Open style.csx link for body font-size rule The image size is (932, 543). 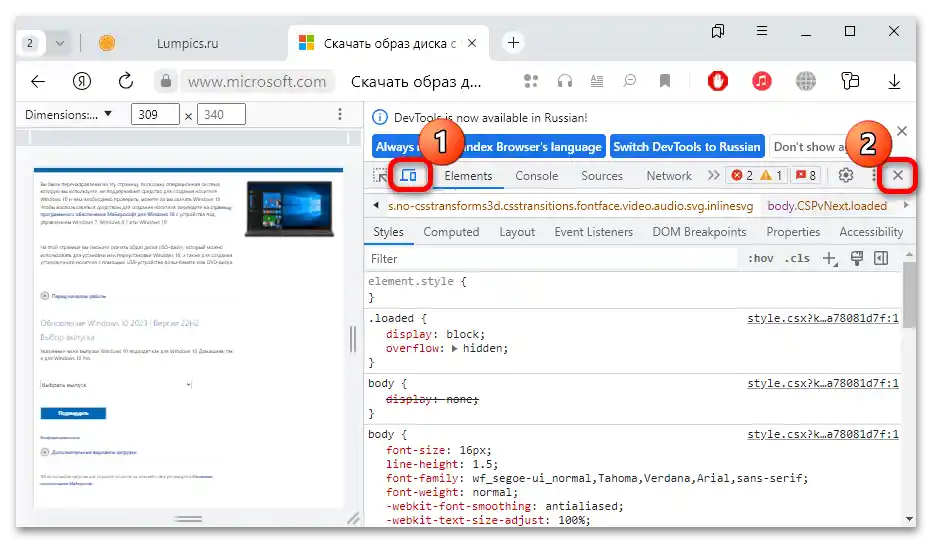tap(823, 435)
